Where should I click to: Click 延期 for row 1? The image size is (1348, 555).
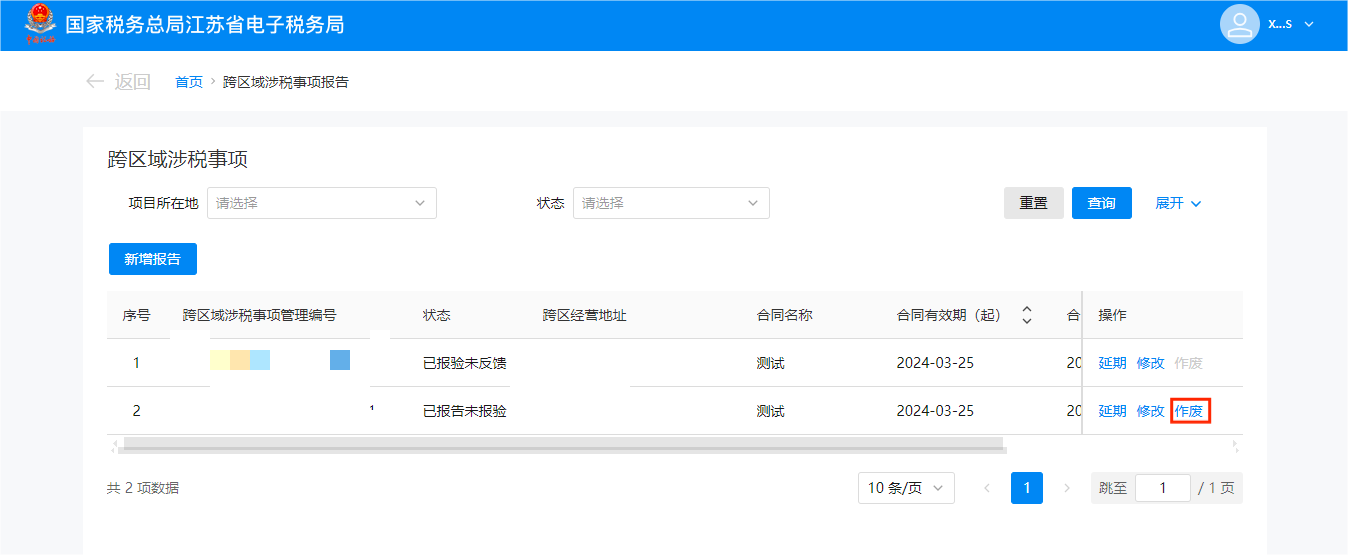pos(1112,363)
